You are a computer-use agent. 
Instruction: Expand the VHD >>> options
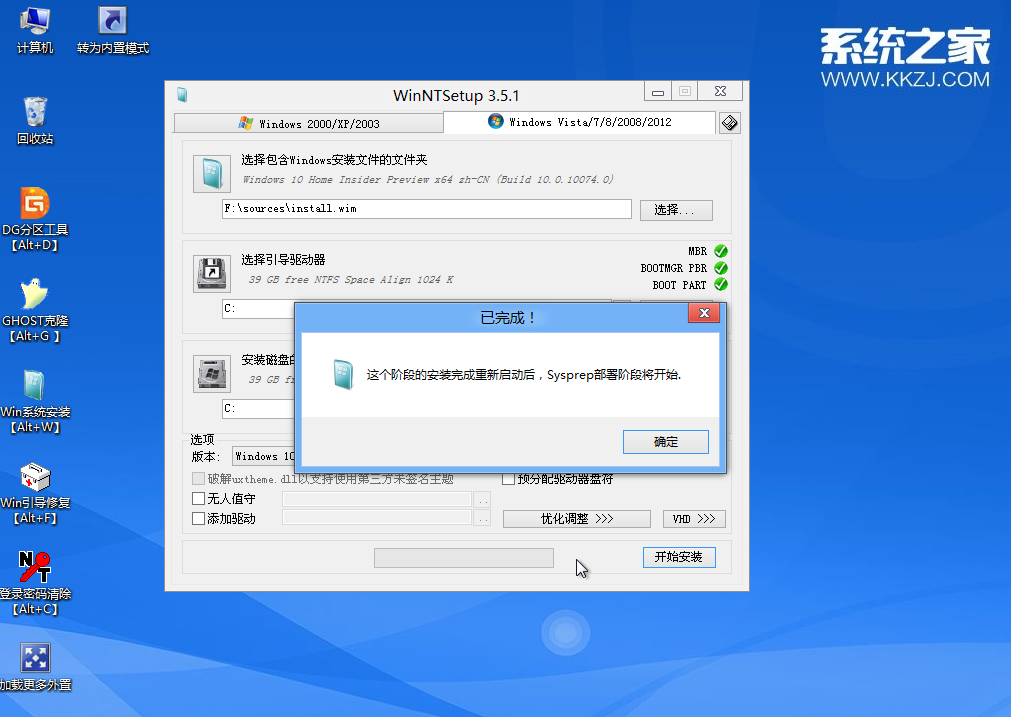(x=693, y=519)
